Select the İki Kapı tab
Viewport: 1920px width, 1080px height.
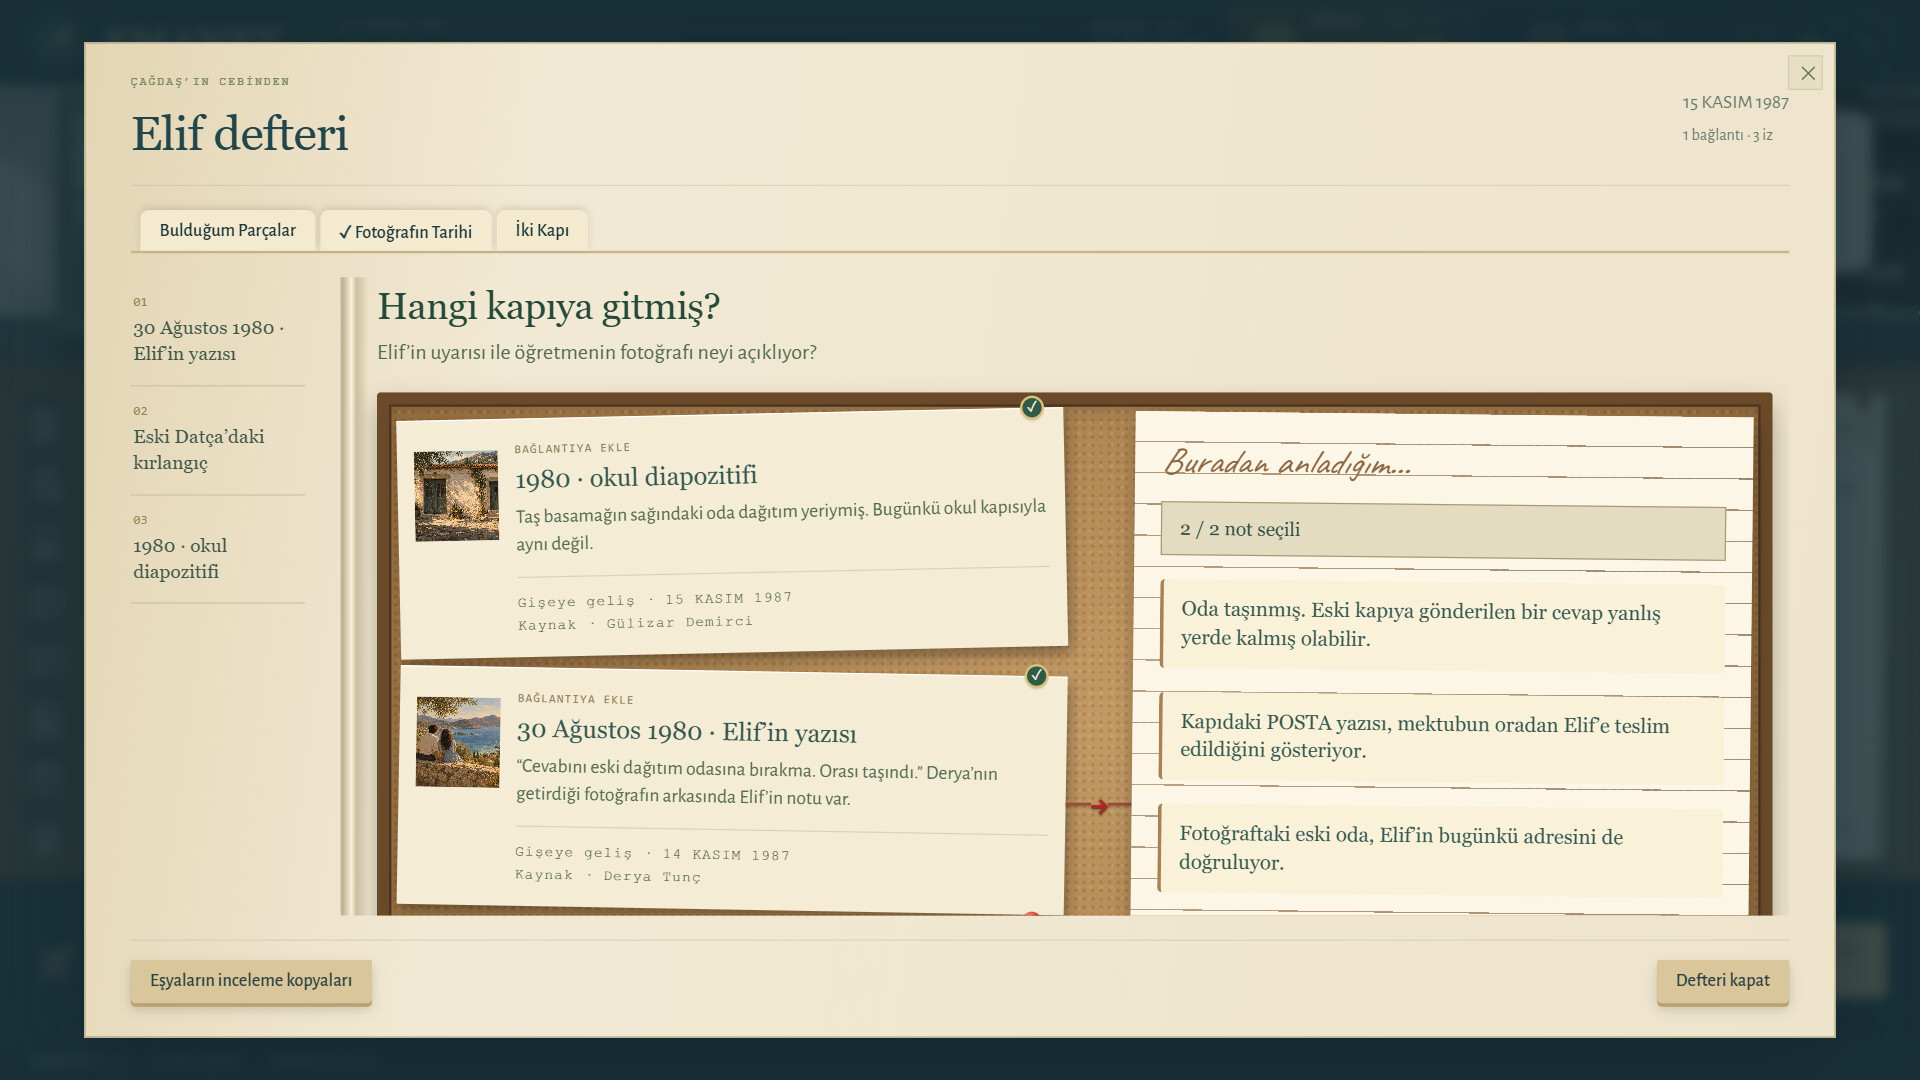point(542,230)
